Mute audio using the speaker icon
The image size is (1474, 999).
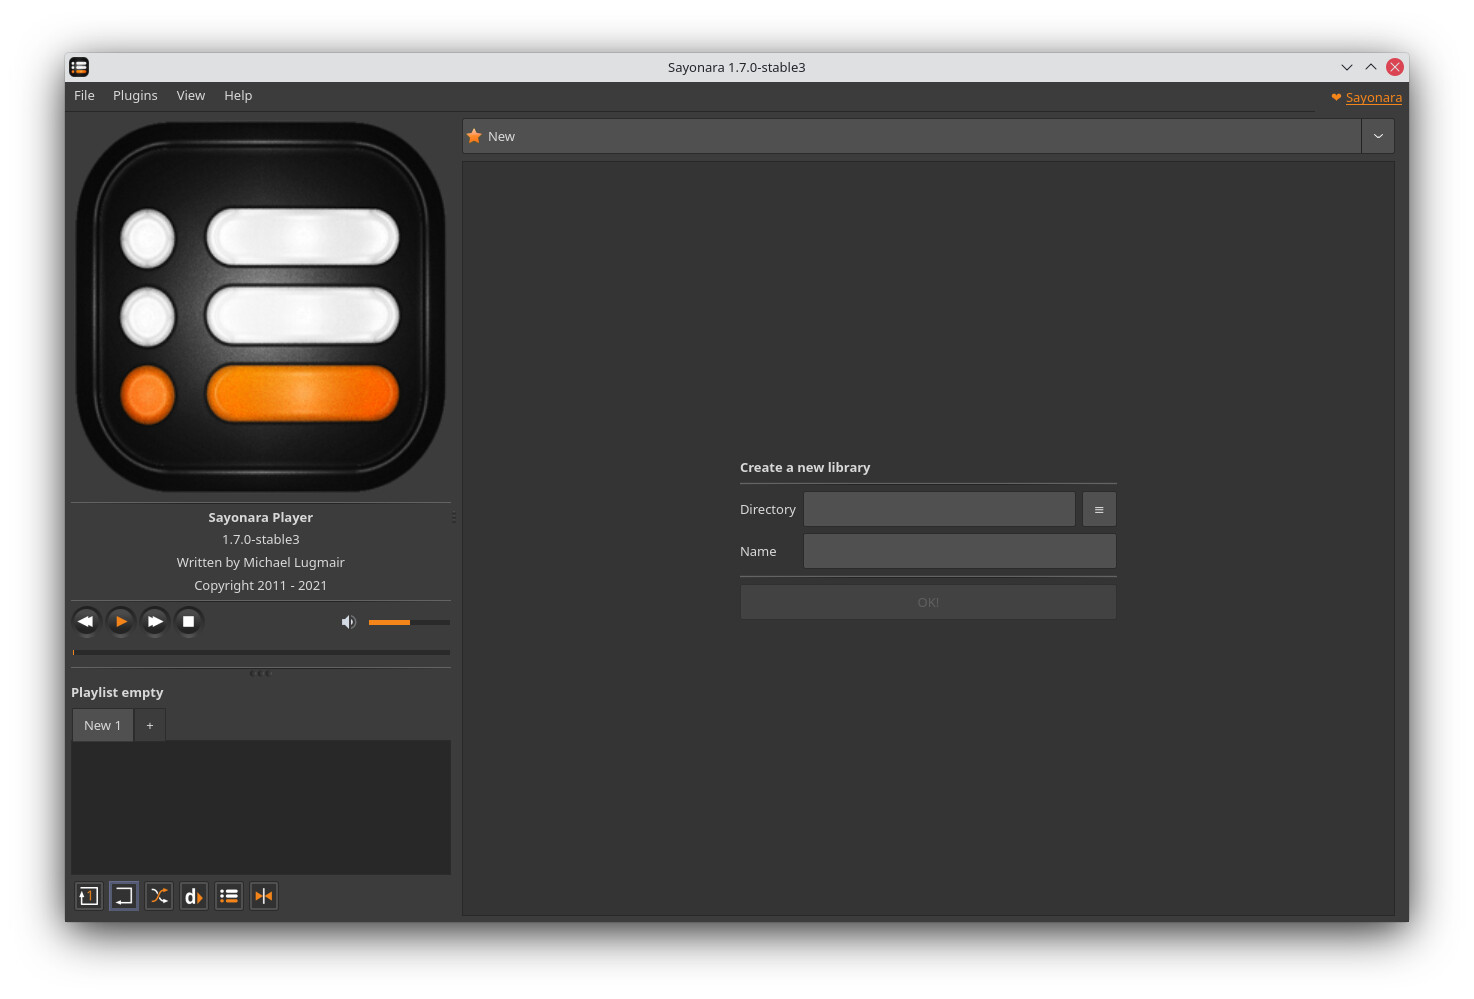coord(348,622)
